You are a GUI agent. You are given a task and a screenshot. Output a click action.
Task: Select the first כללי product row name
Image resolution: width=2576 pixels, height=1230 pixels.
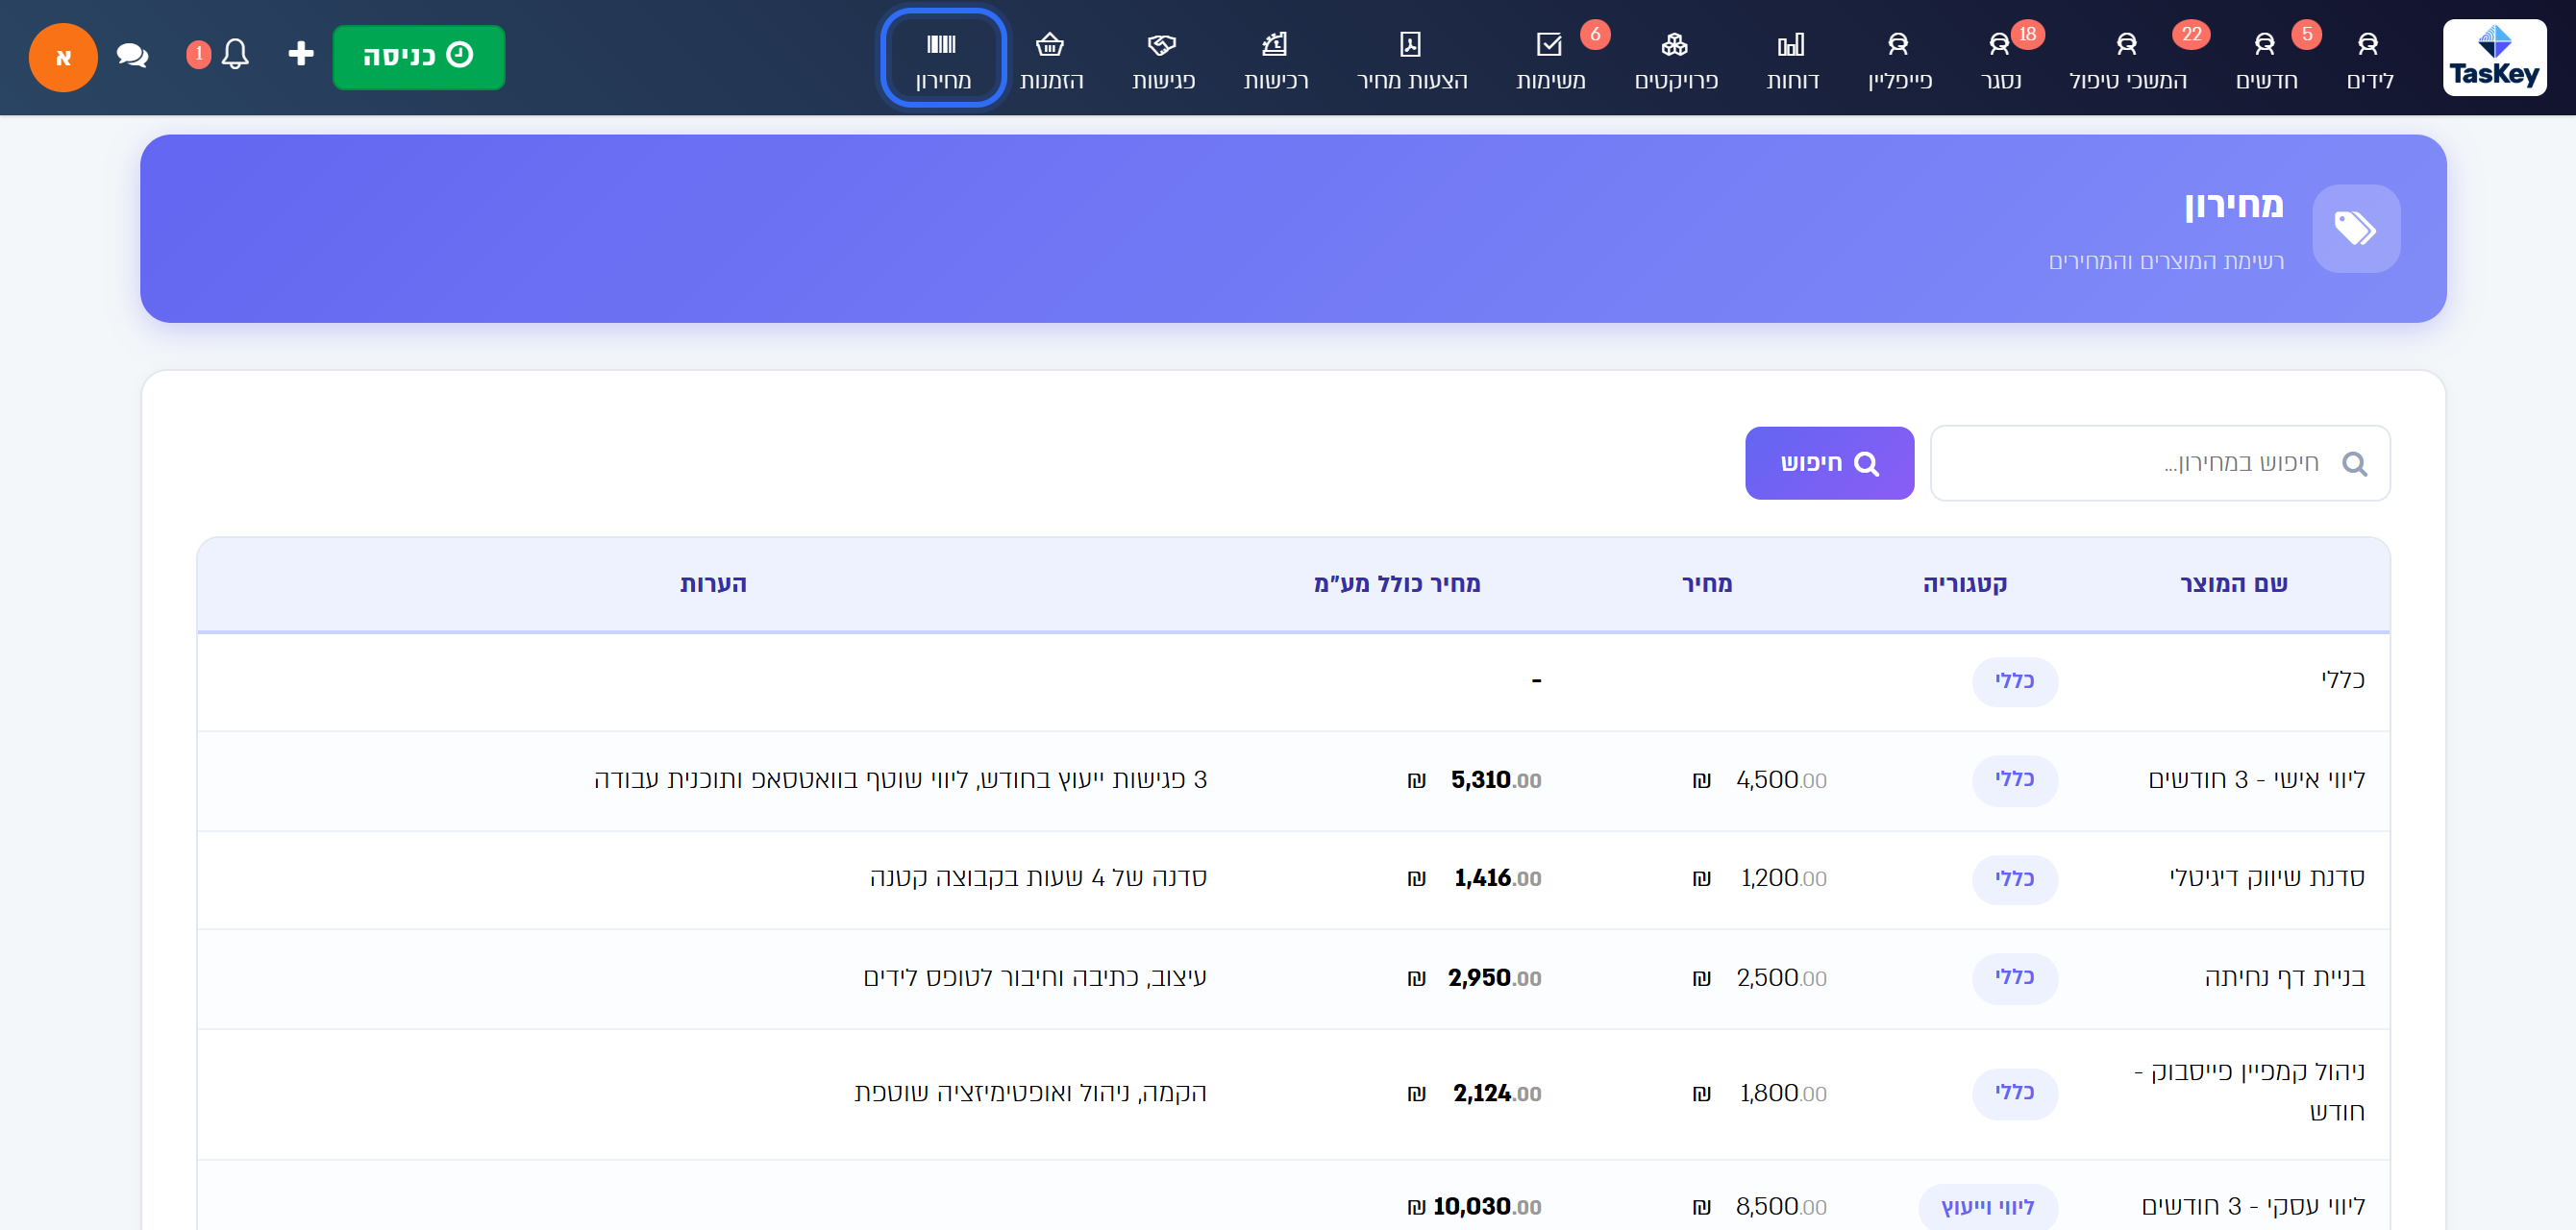[2342, 680]
